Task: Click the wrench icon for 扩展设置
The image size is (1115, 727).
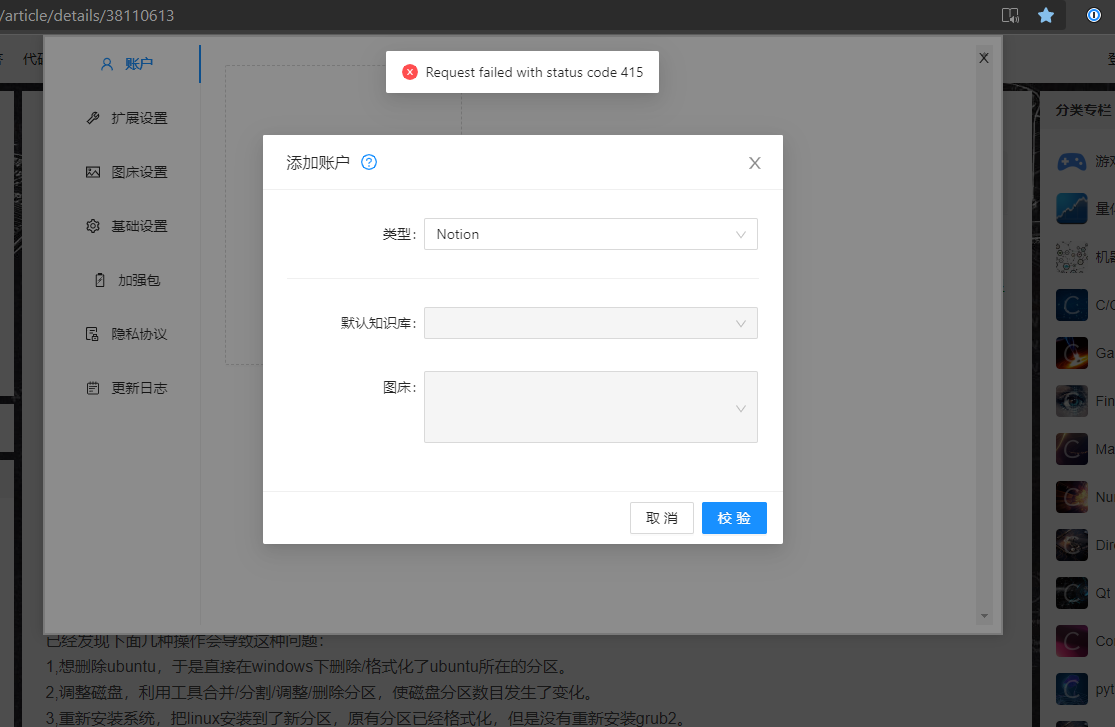Action: pyautogui.click(x=92, y=117)
